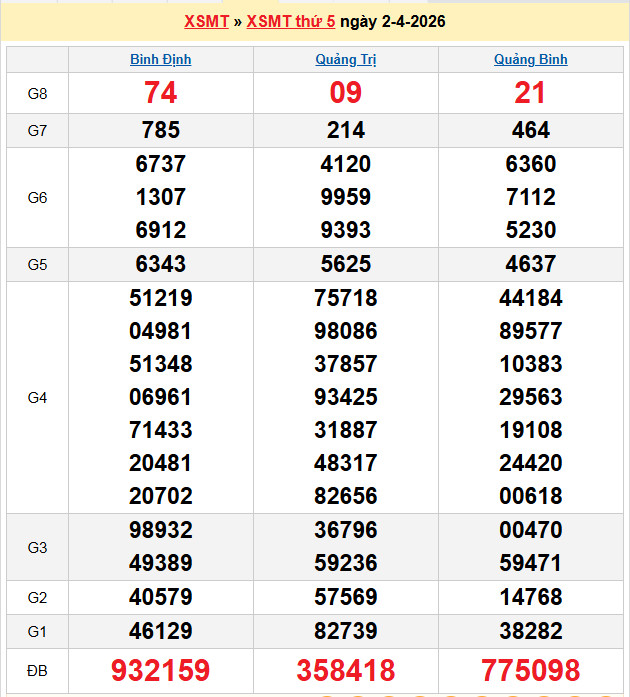Open the Quảng Trị province link

[345, 59]
